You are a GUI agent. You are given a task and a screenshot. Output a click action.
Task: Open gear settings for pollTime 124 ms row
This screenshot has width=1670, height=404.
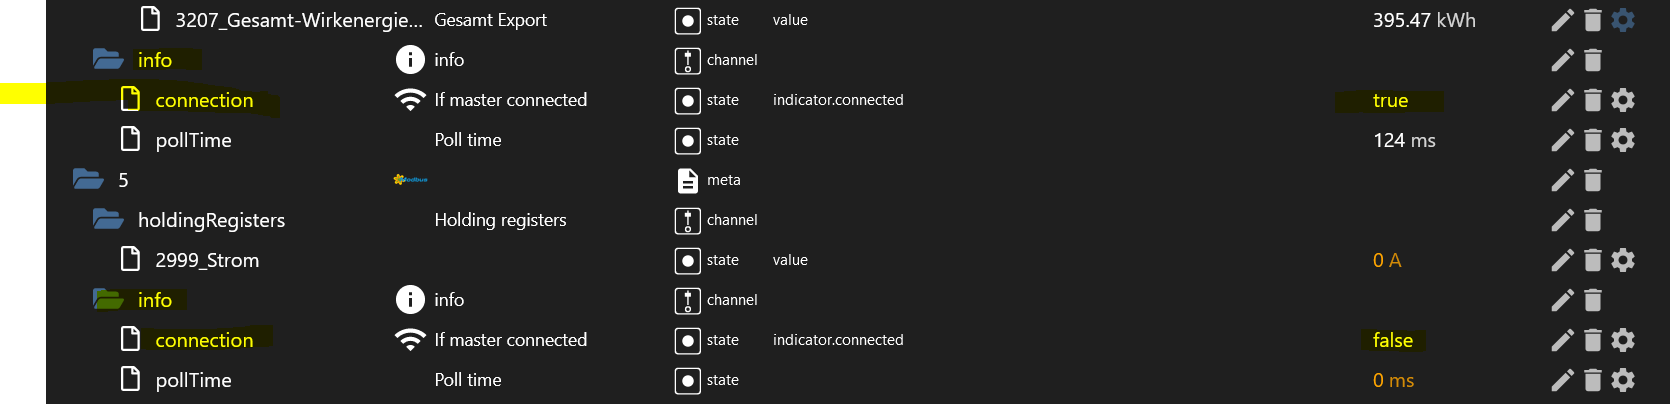coord(1623,140)
